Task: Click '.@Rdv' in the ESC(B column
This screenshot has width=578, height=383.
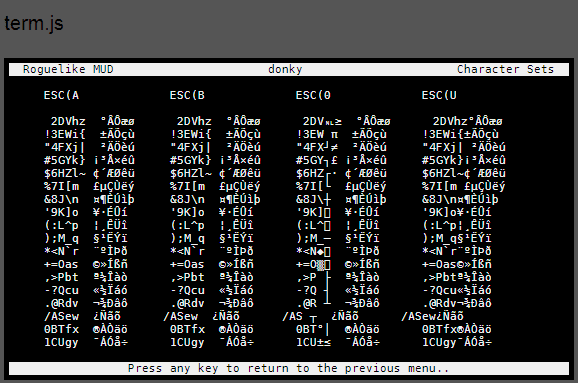Action: [187, 303]
